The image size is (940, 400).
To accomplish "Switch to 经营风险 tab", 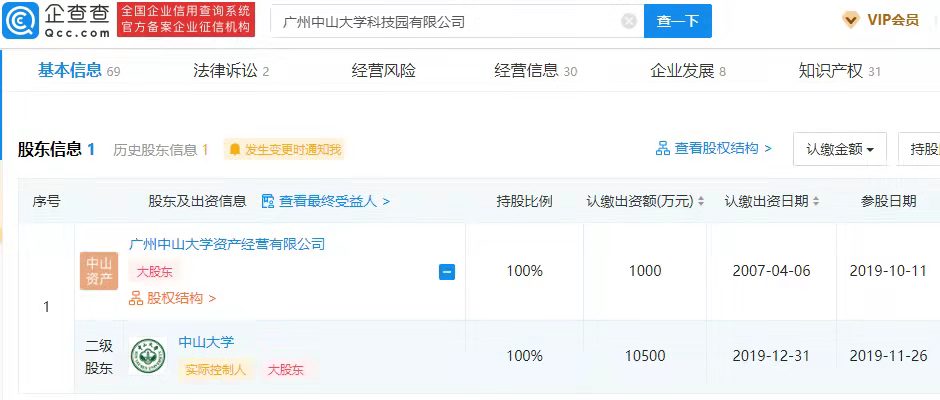I will (384, 71).
